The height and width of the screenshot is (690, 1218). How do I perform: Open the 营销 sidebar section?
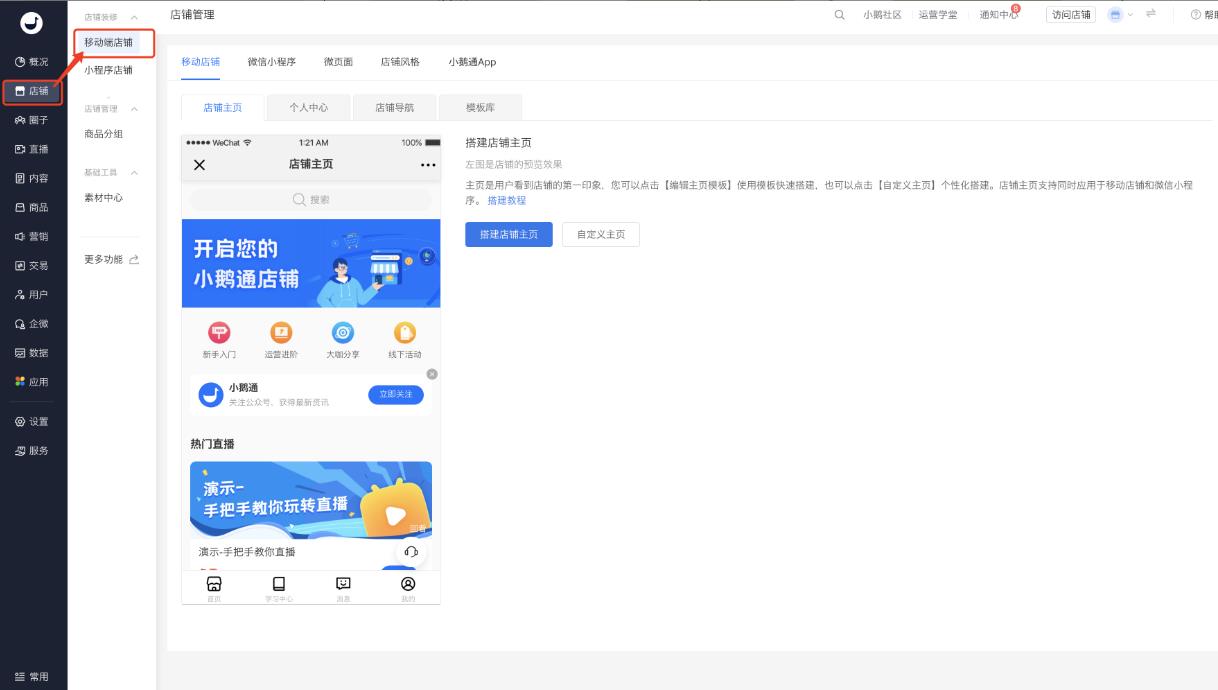(32, 236)
